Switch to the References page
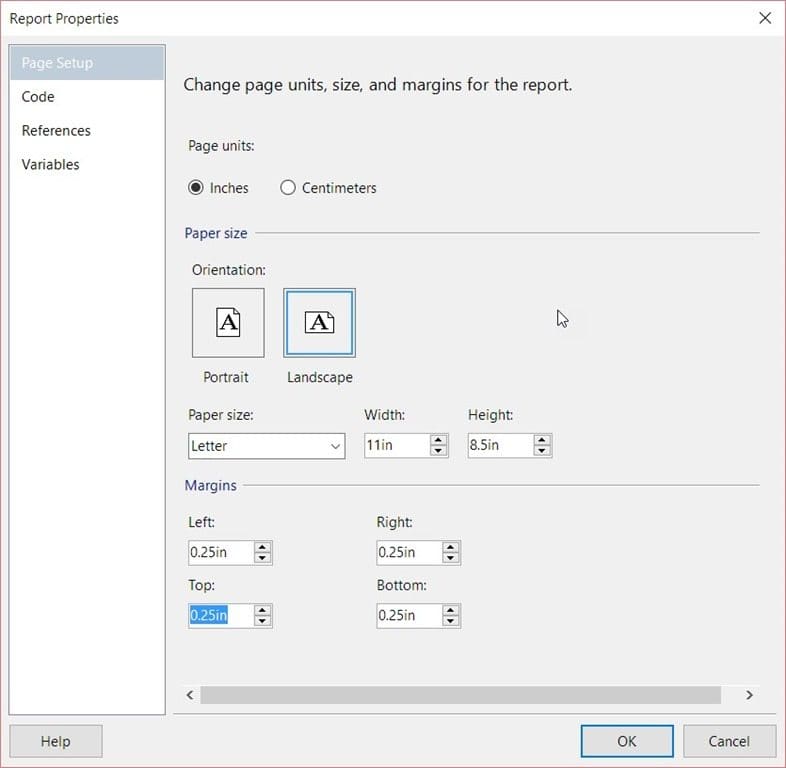Image resolution: width=786 pixels, height=768 pixels. [x=56, y=131]
